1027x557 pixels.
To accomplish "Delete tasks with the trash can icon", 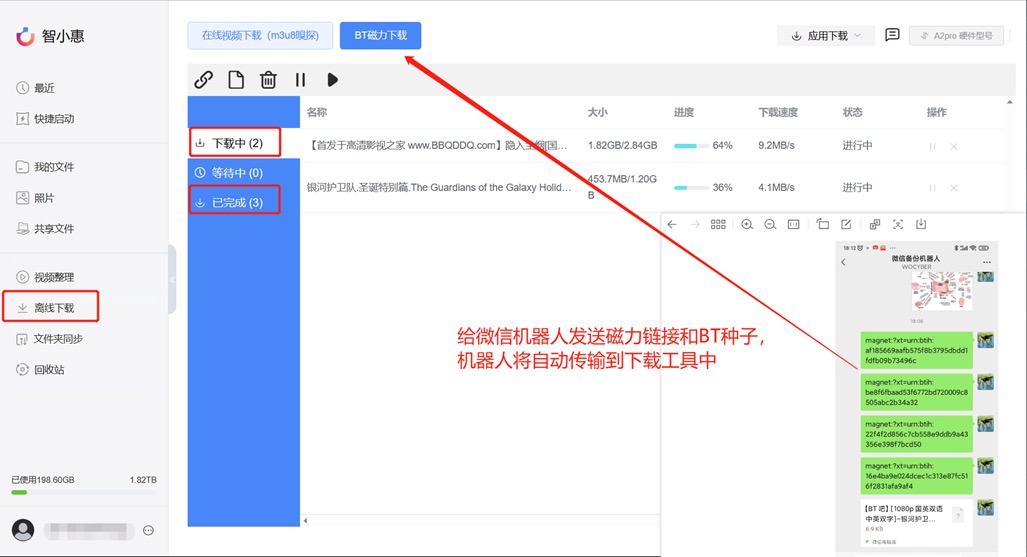I will [x=268, y=80].
